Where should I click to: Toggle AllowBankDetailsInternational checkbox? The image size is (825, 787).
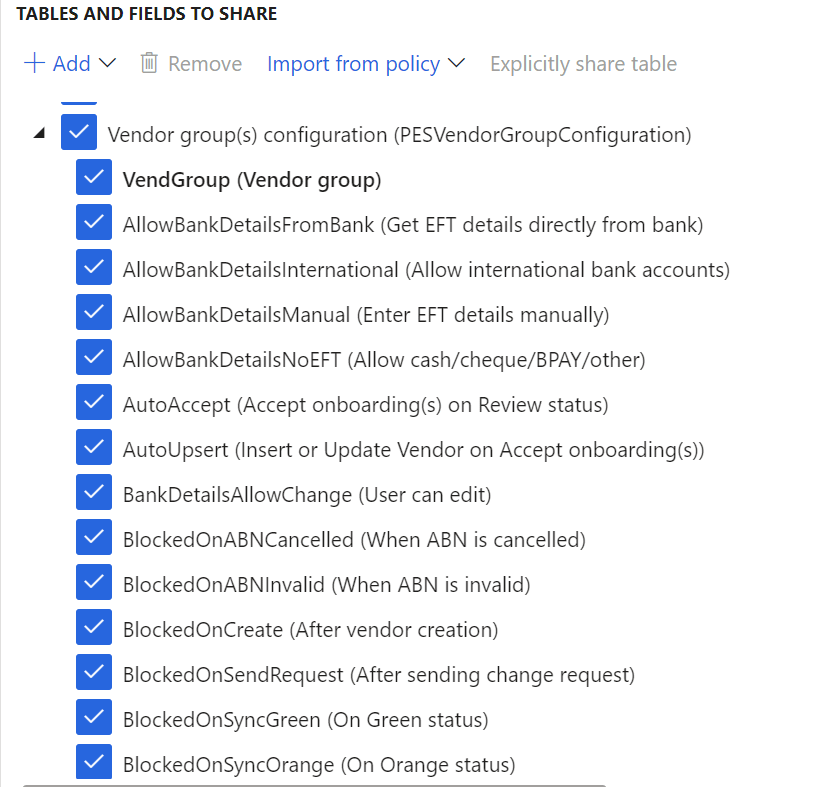(x=94, y=267)
